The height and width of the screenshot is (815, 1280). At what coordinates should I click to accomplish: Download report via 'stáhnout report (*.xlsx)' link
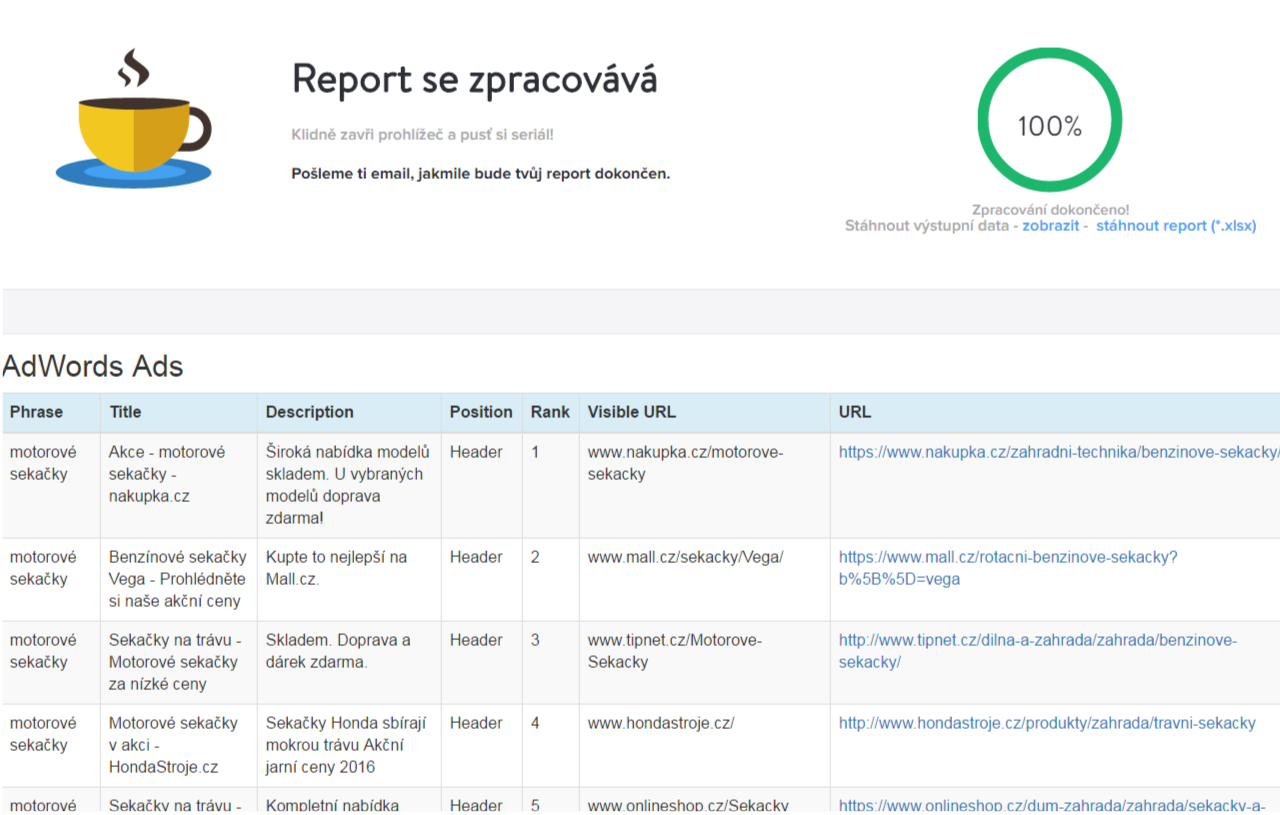tap(1176, 226)
